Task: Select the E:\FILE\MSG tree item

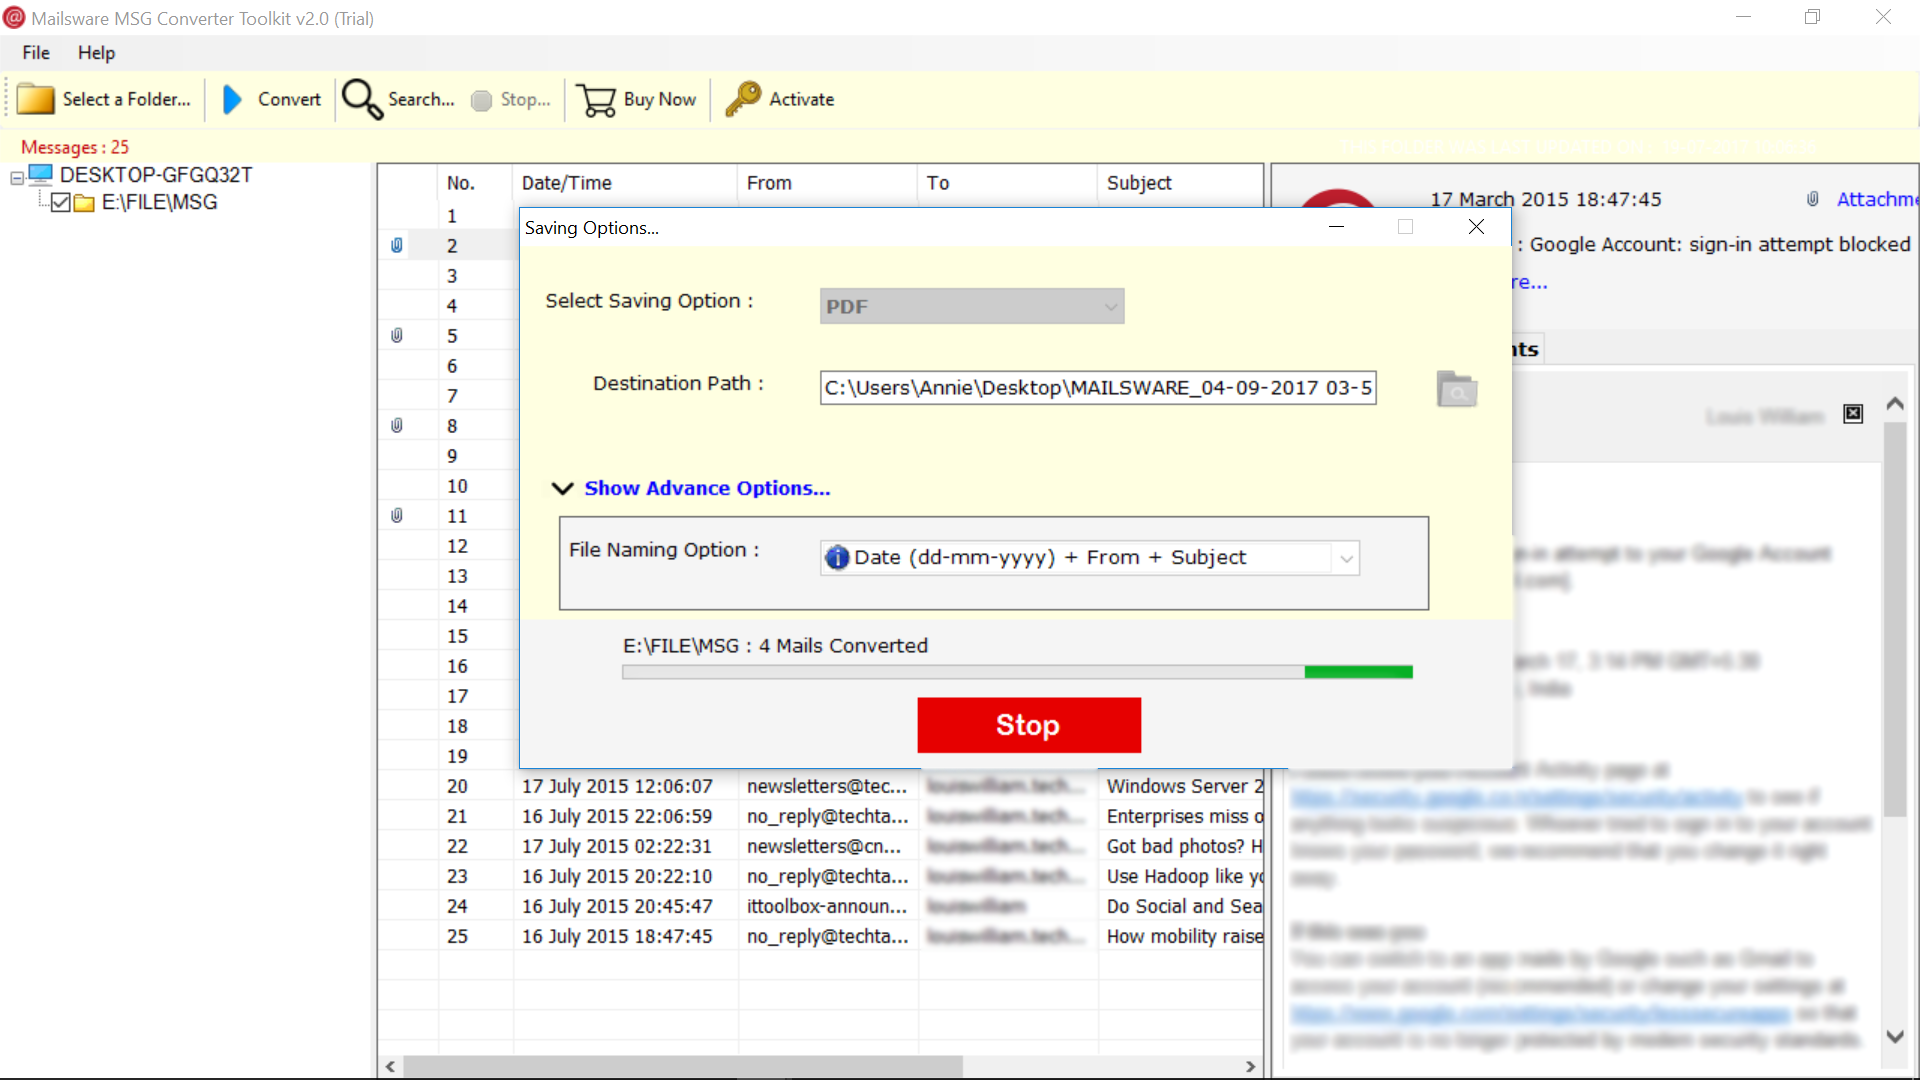Action: pos(159,203)
